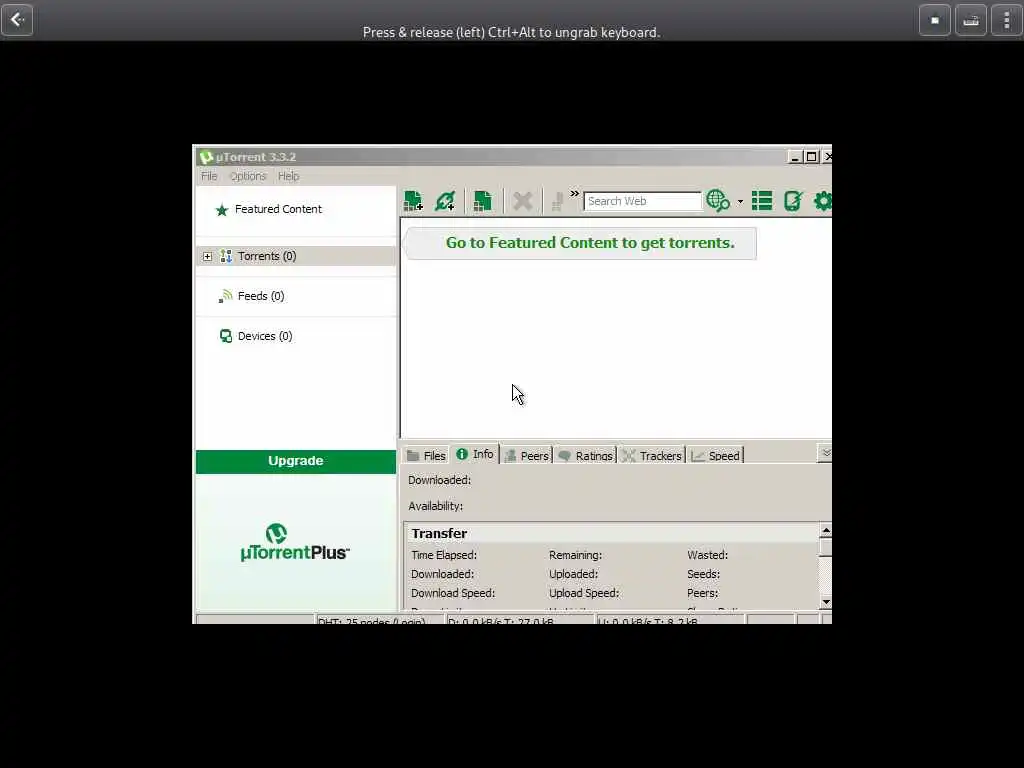Click the Transfer panel scroll down arrow
The width and height of the screenshot is (1024, 768).
tap(825, 601)
